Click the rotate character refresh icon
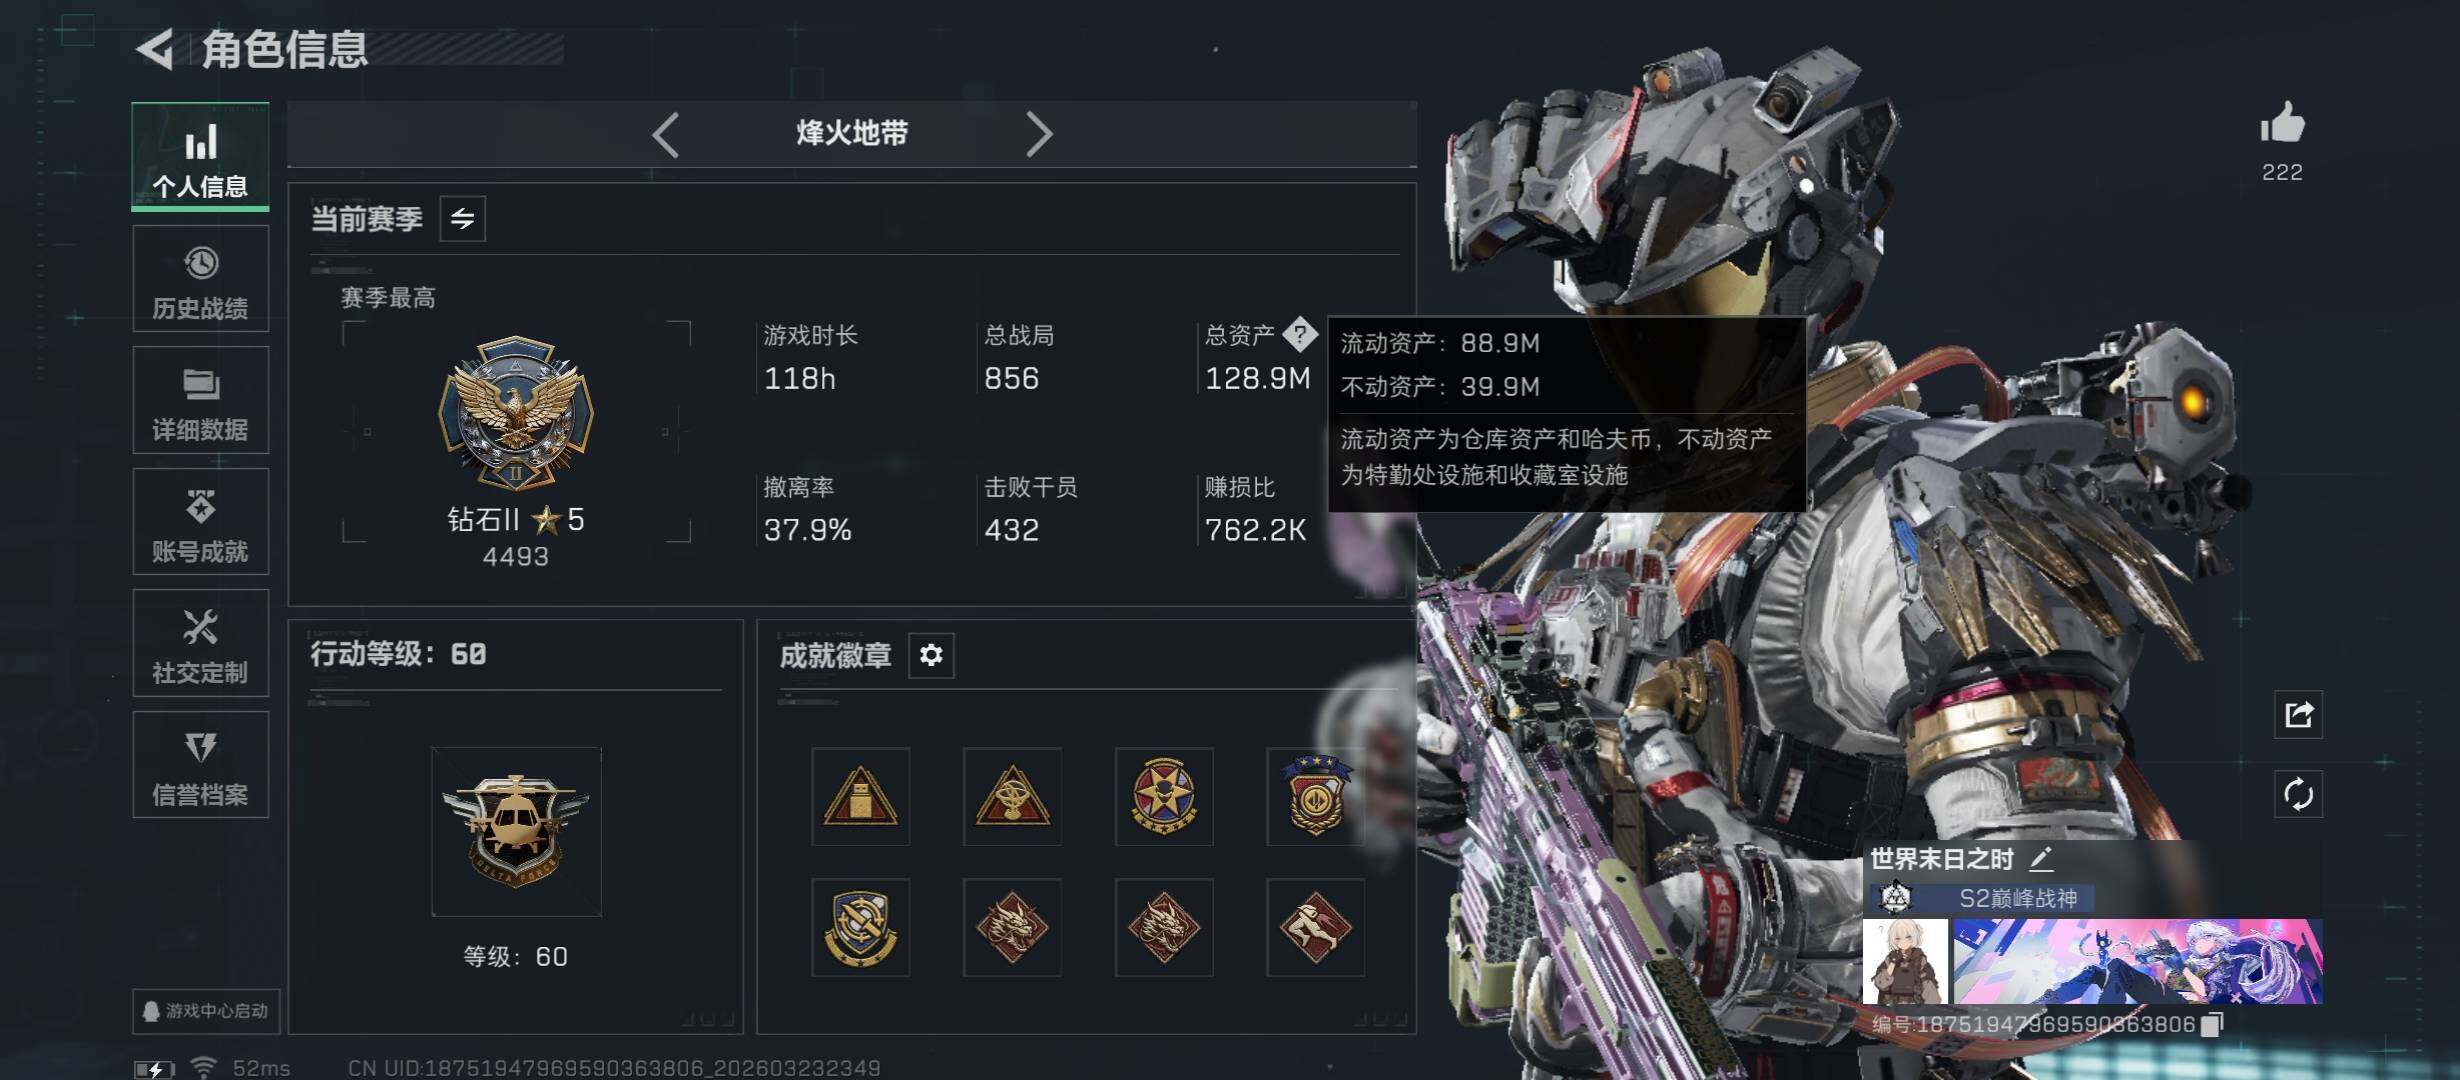This screenshot has width=2460, height=1080. click(x=2298, y=795)
